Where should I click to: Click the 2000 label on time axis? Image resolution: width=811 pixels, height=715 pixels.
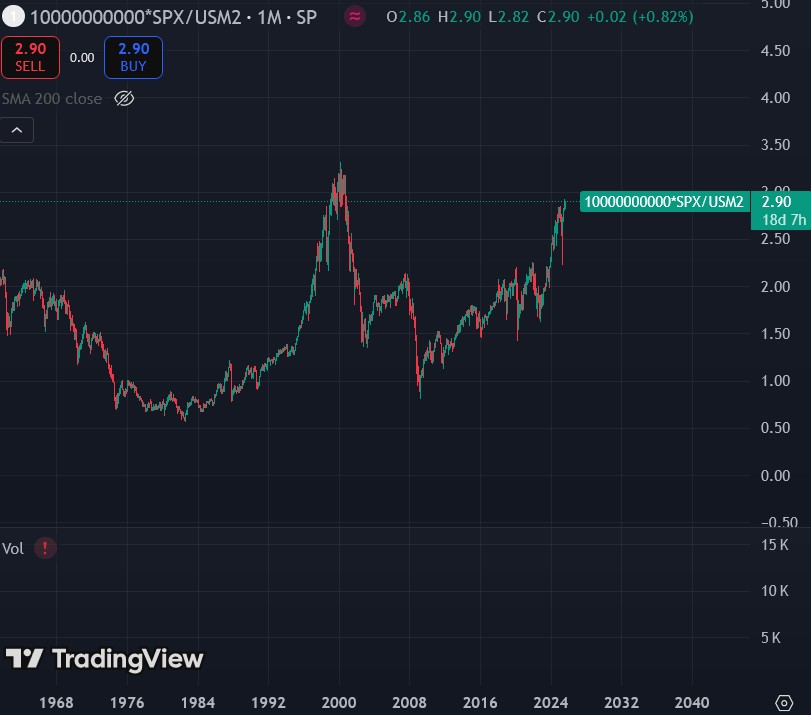[339, 703]
